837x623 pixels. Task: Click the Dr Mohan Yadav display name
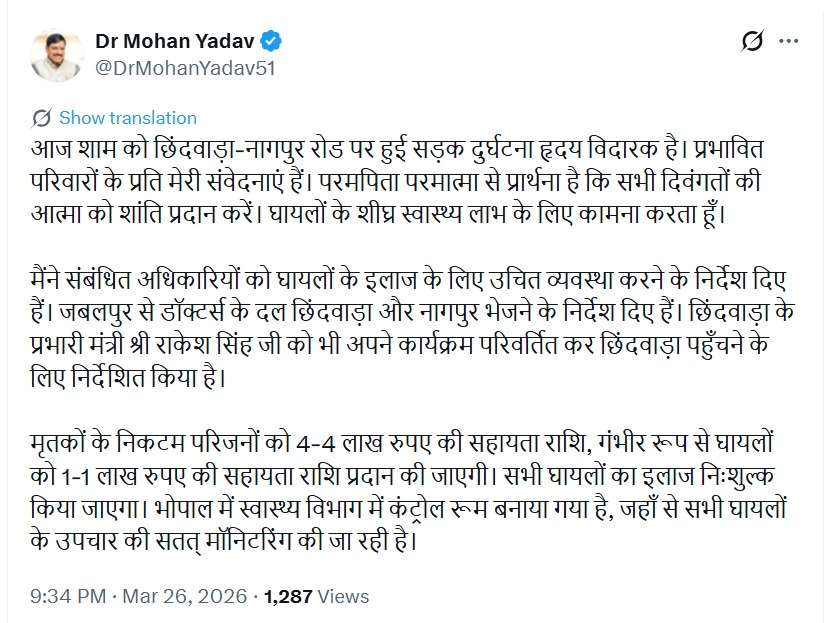click(x=175, y=42)
